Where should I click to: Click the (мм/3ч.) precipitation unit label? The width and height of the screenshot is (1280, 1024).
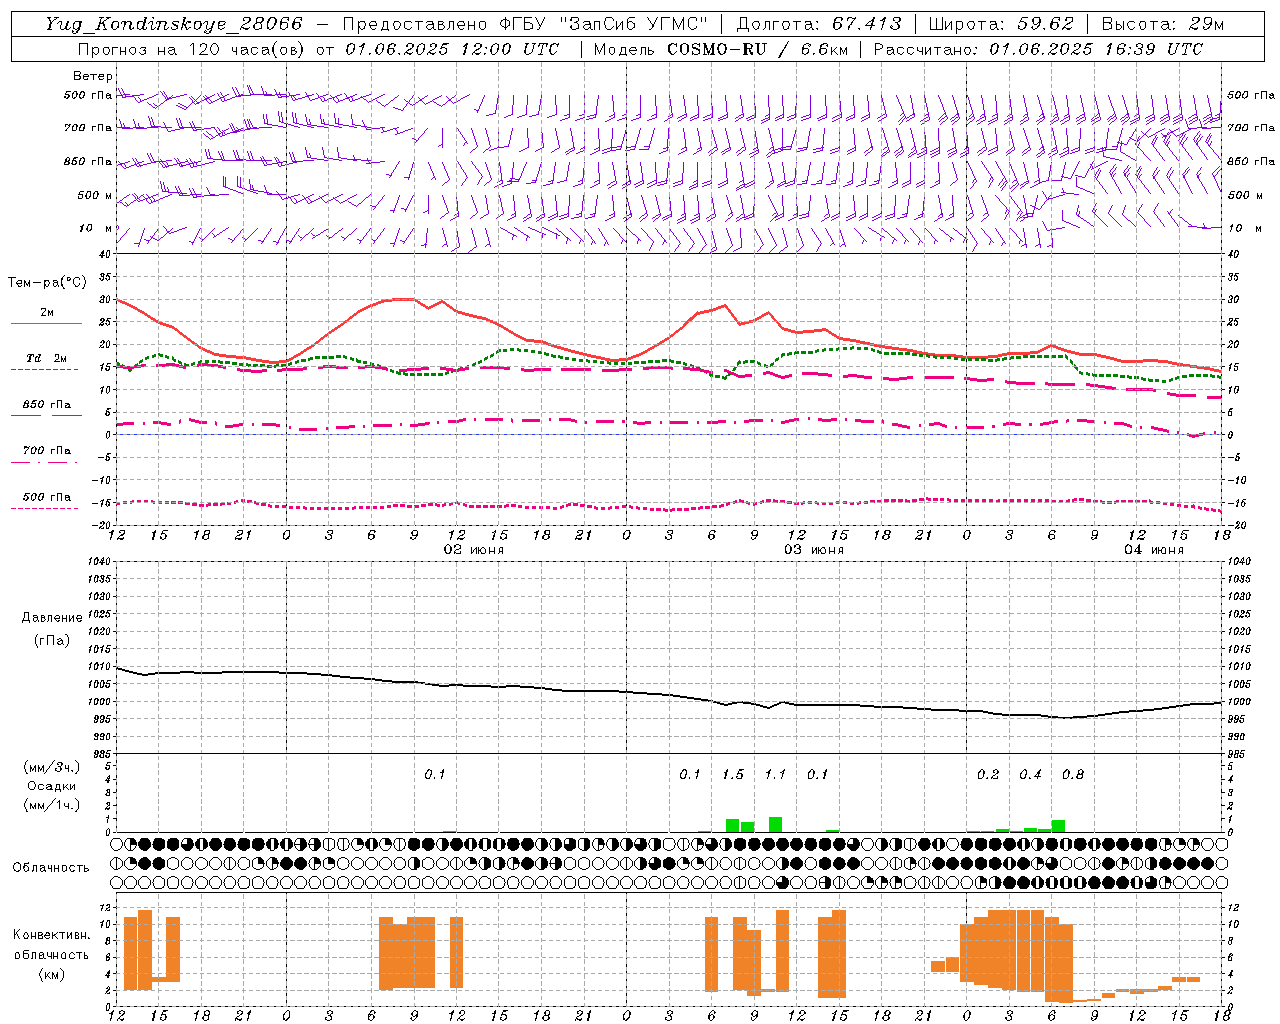click(52, 767)
